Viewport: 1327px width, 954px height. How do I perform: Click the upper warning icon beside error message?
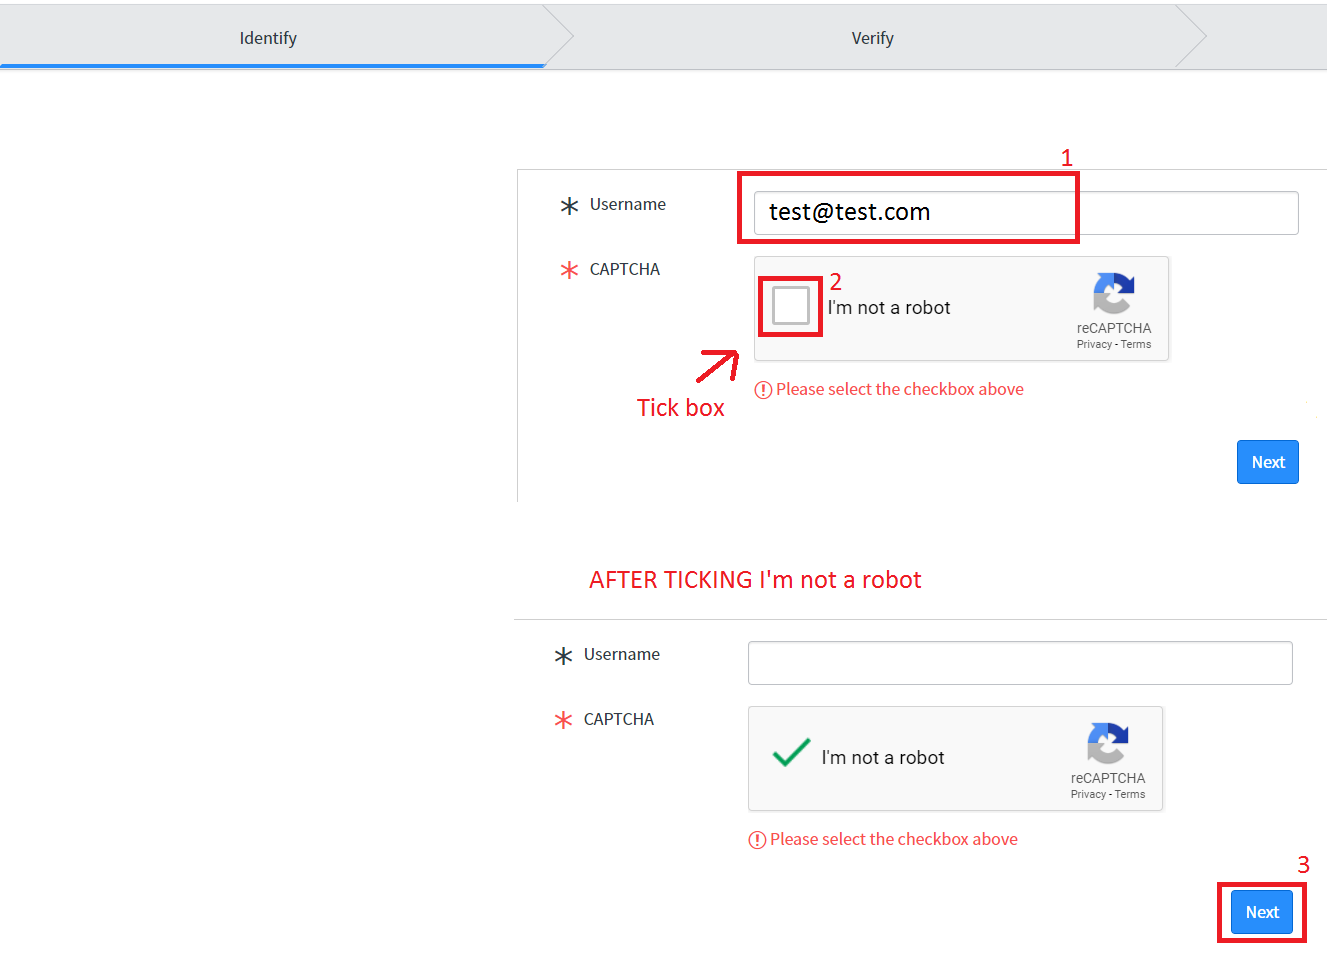tap(763, 390)
